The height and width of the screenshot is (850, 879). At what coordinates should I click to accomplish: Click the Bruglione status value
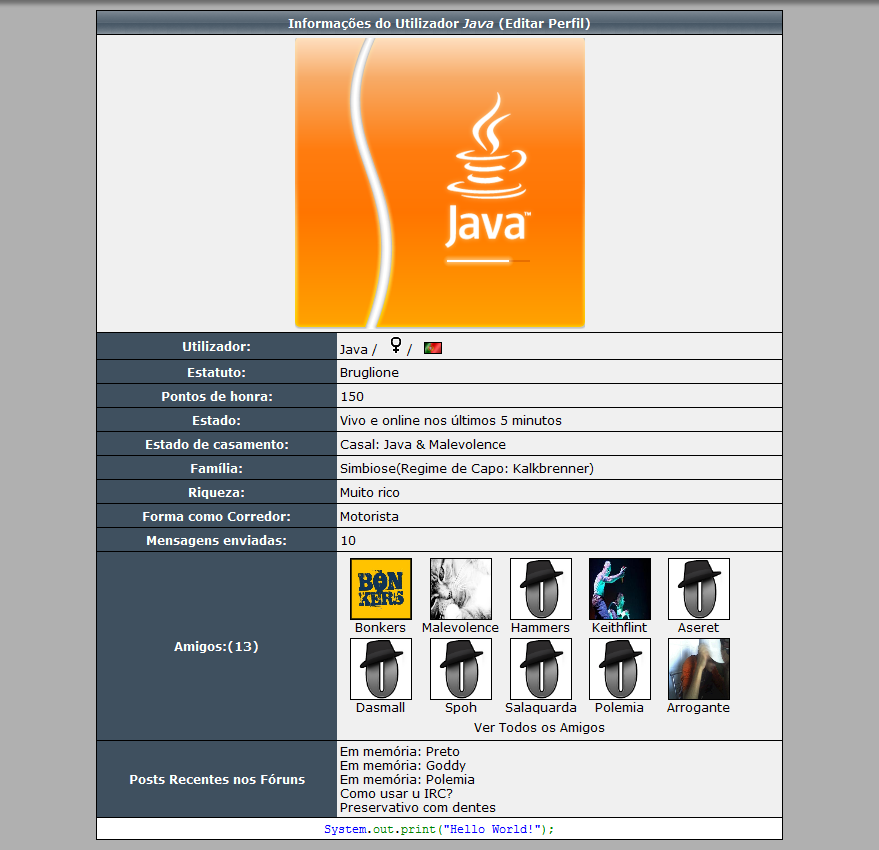(369, 372)
